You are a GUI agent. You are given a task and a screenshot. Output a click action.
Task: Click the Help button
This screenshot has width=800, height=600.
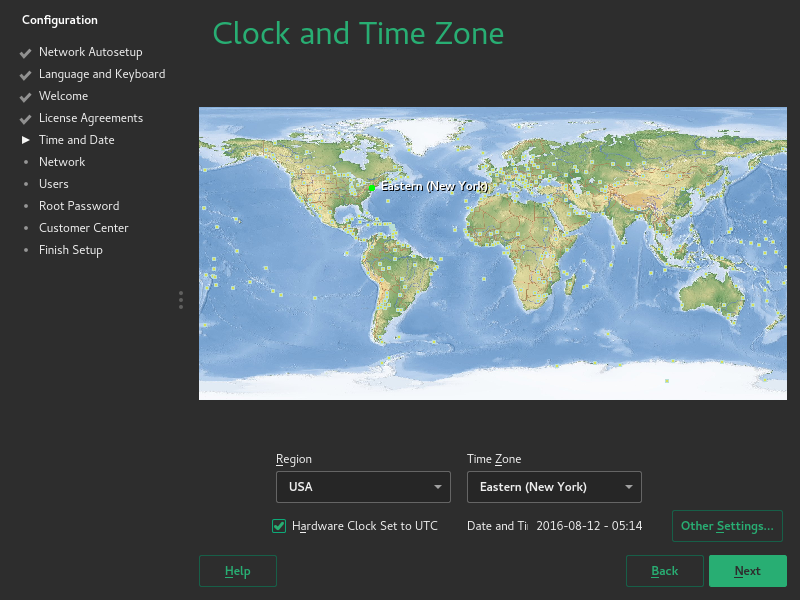(237, 570)
